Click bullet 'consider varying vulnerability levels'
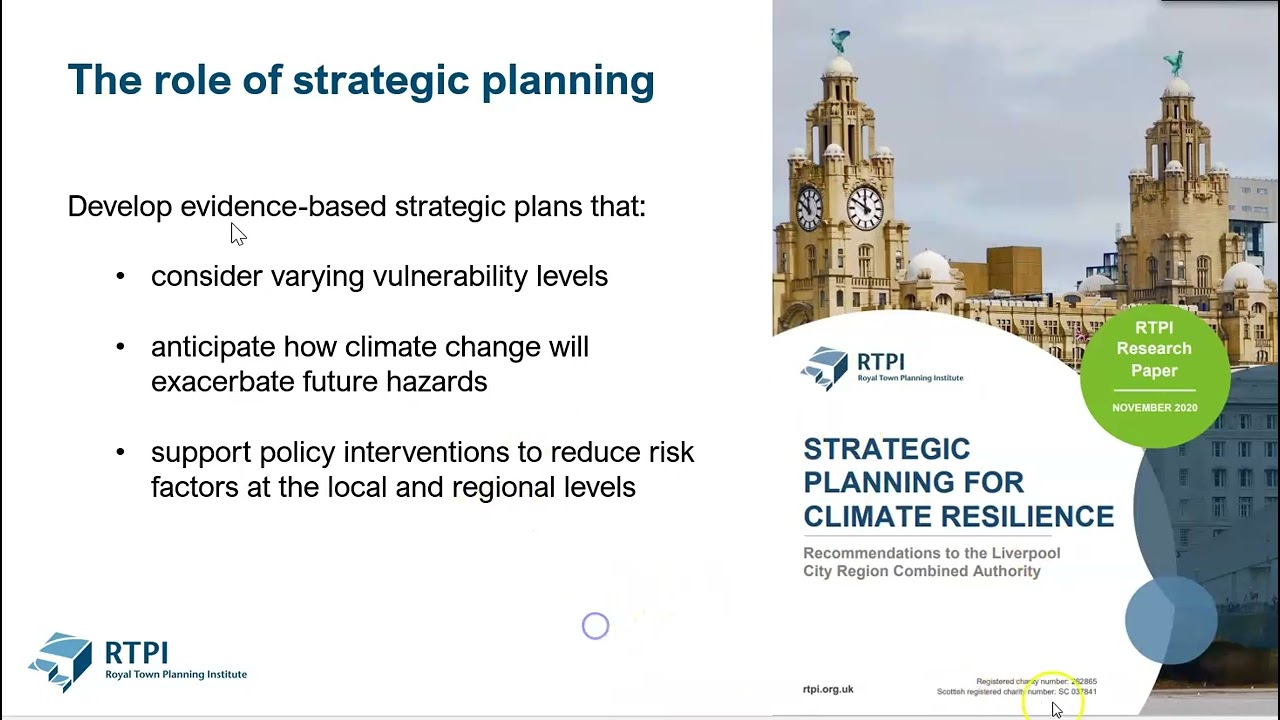1280x720 pixels. coord(379,276)
